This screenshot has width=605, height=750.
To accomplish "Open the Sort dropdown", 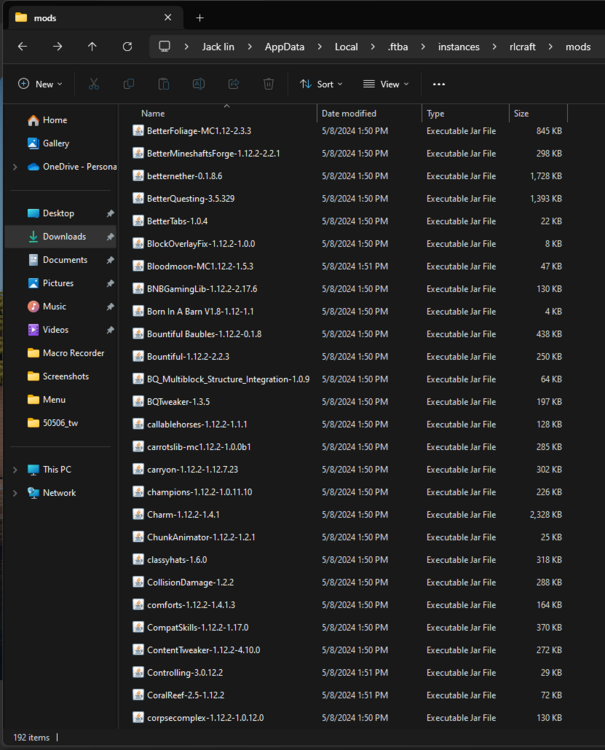I will (x=321, y=84).
